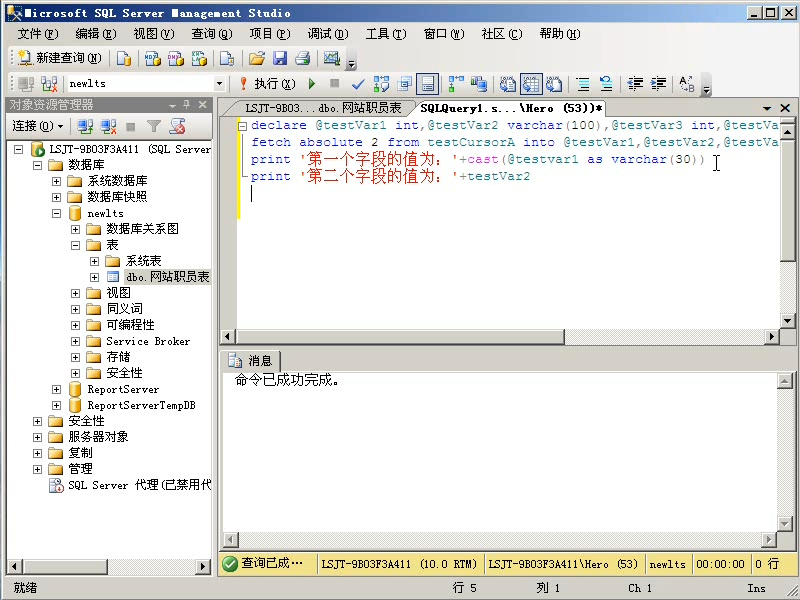Click the green Debug play icon
Viewport: 800px width, 600px height.
click(x=312, y=84)
